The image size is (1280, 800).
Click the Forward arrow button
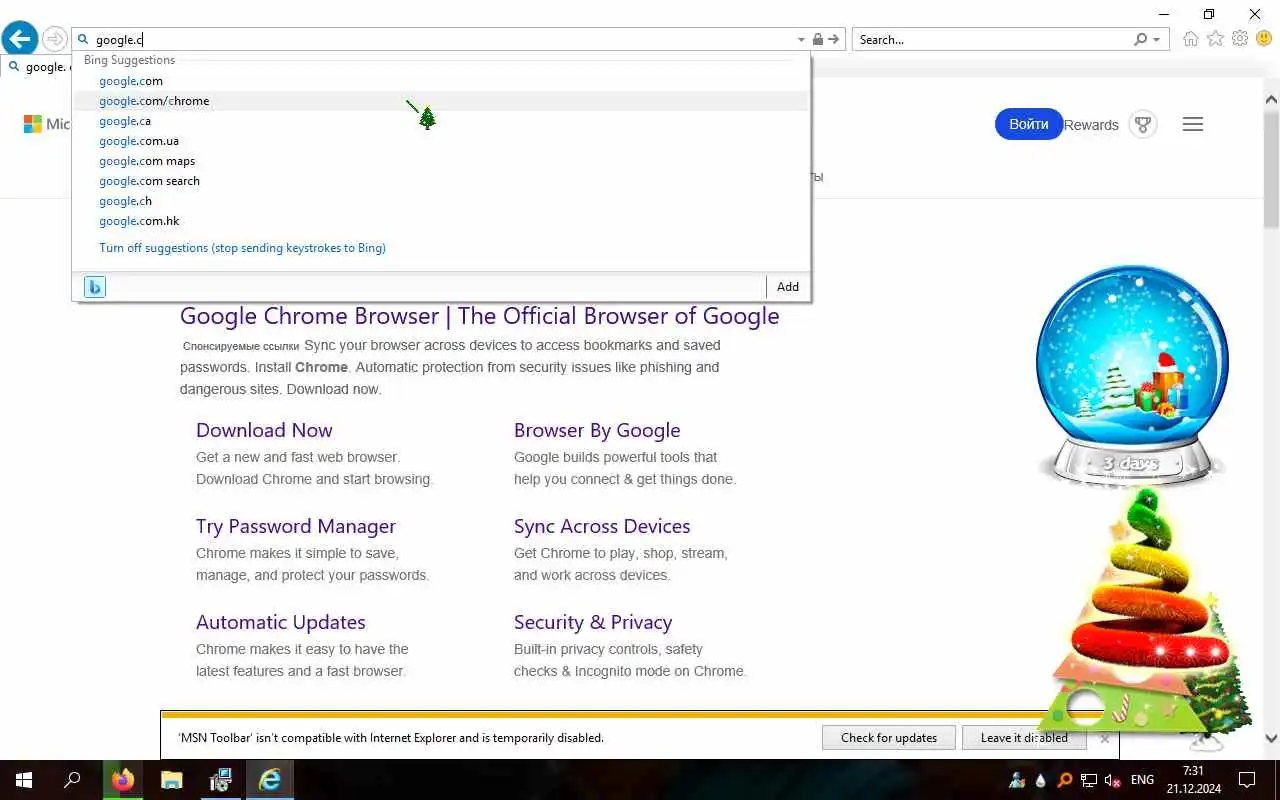pyautogui.click(x=54, y=39)
